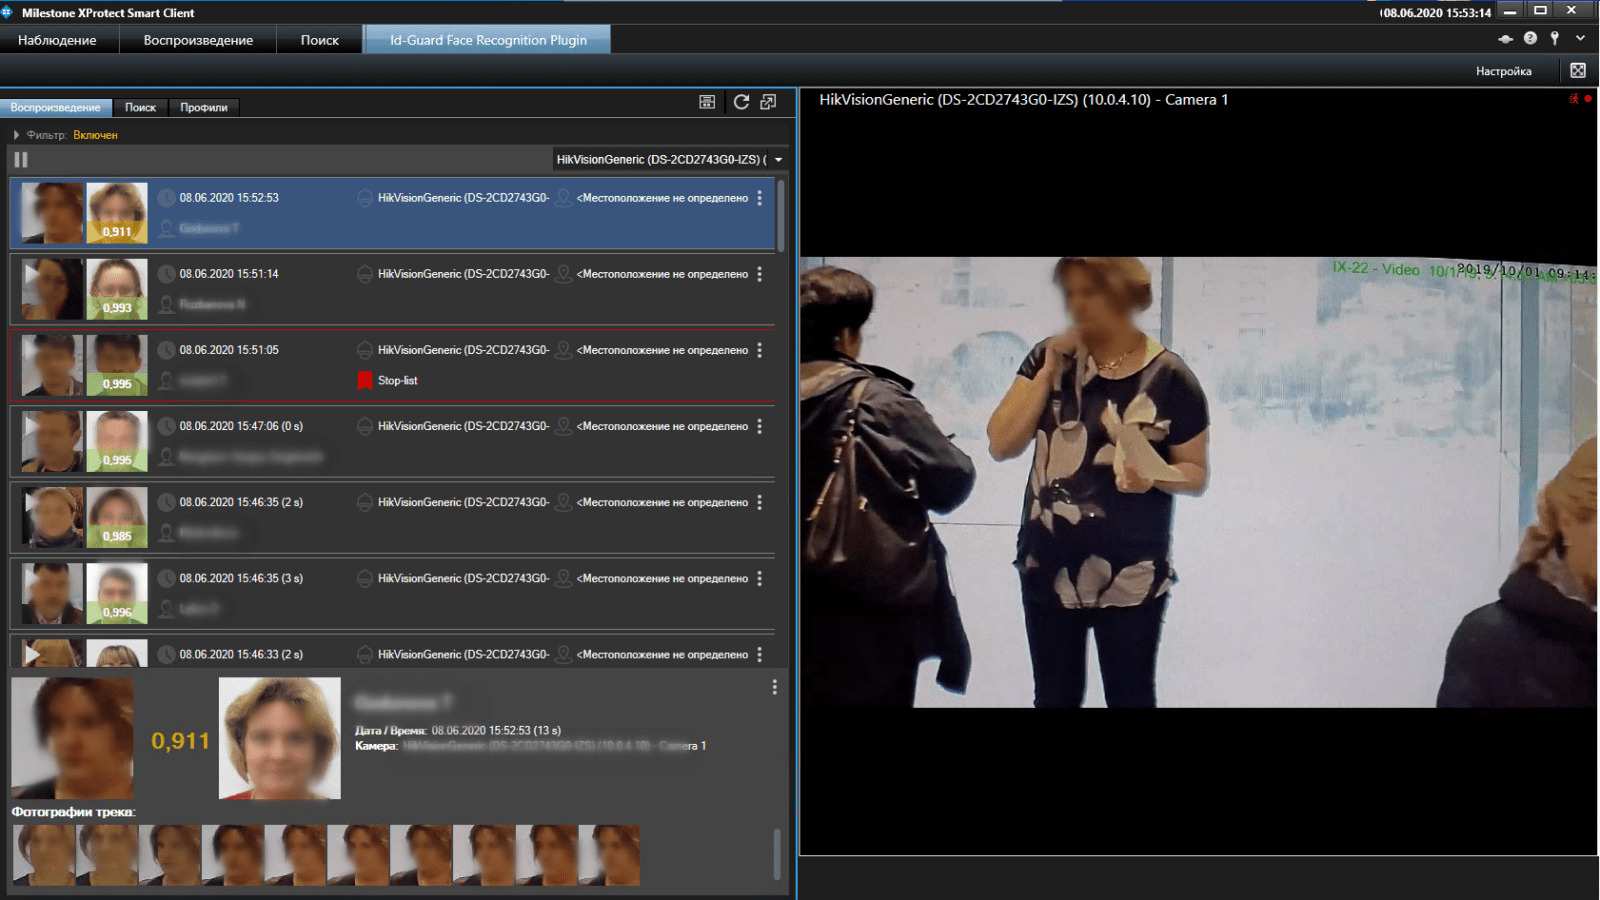Expand the Фильтр section
Image resolution: width=1600 pixels, height=900 pixels.
(x=17, y=135)
